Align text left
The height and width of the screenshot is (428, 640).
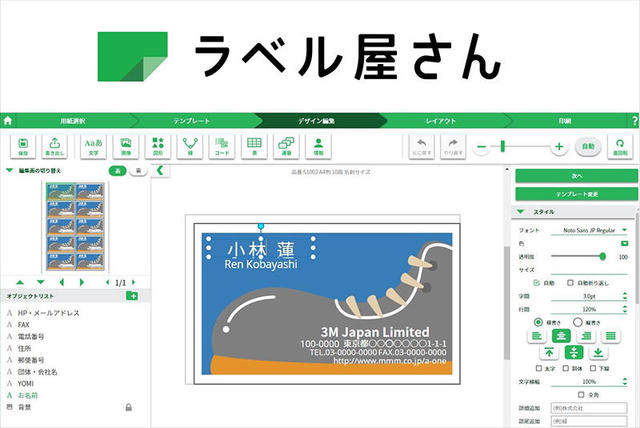tap(537, 336)
